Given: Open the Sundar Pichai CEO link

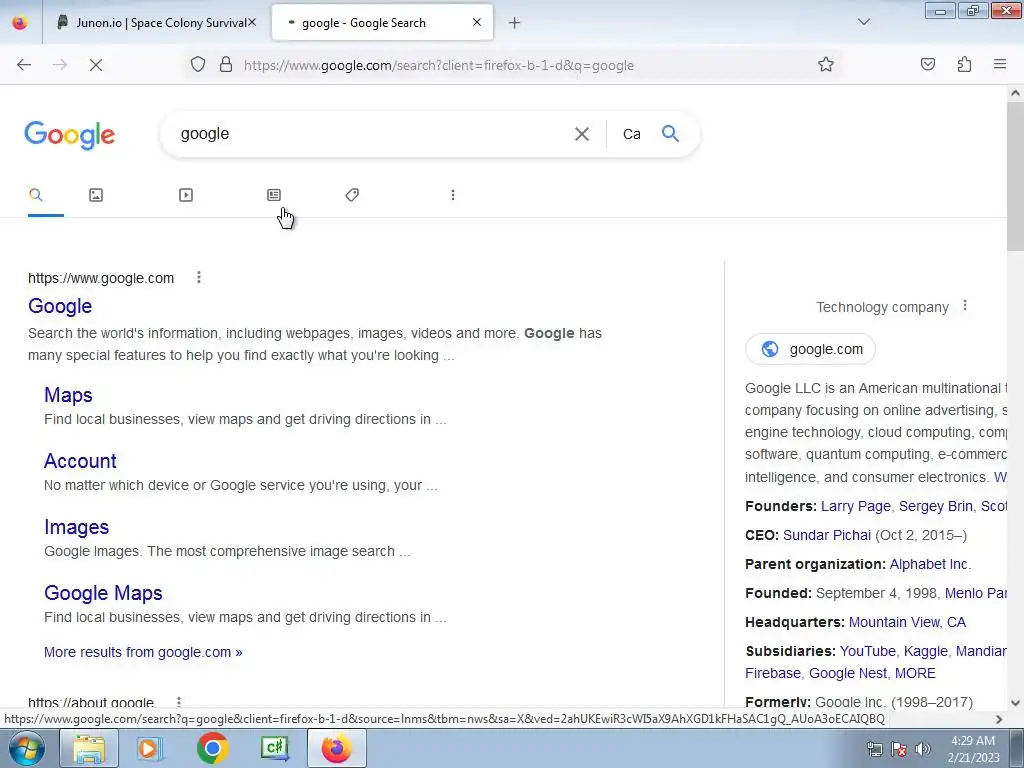Looking at the screenshot, I should pyautogui.click(x=827, y=535).
